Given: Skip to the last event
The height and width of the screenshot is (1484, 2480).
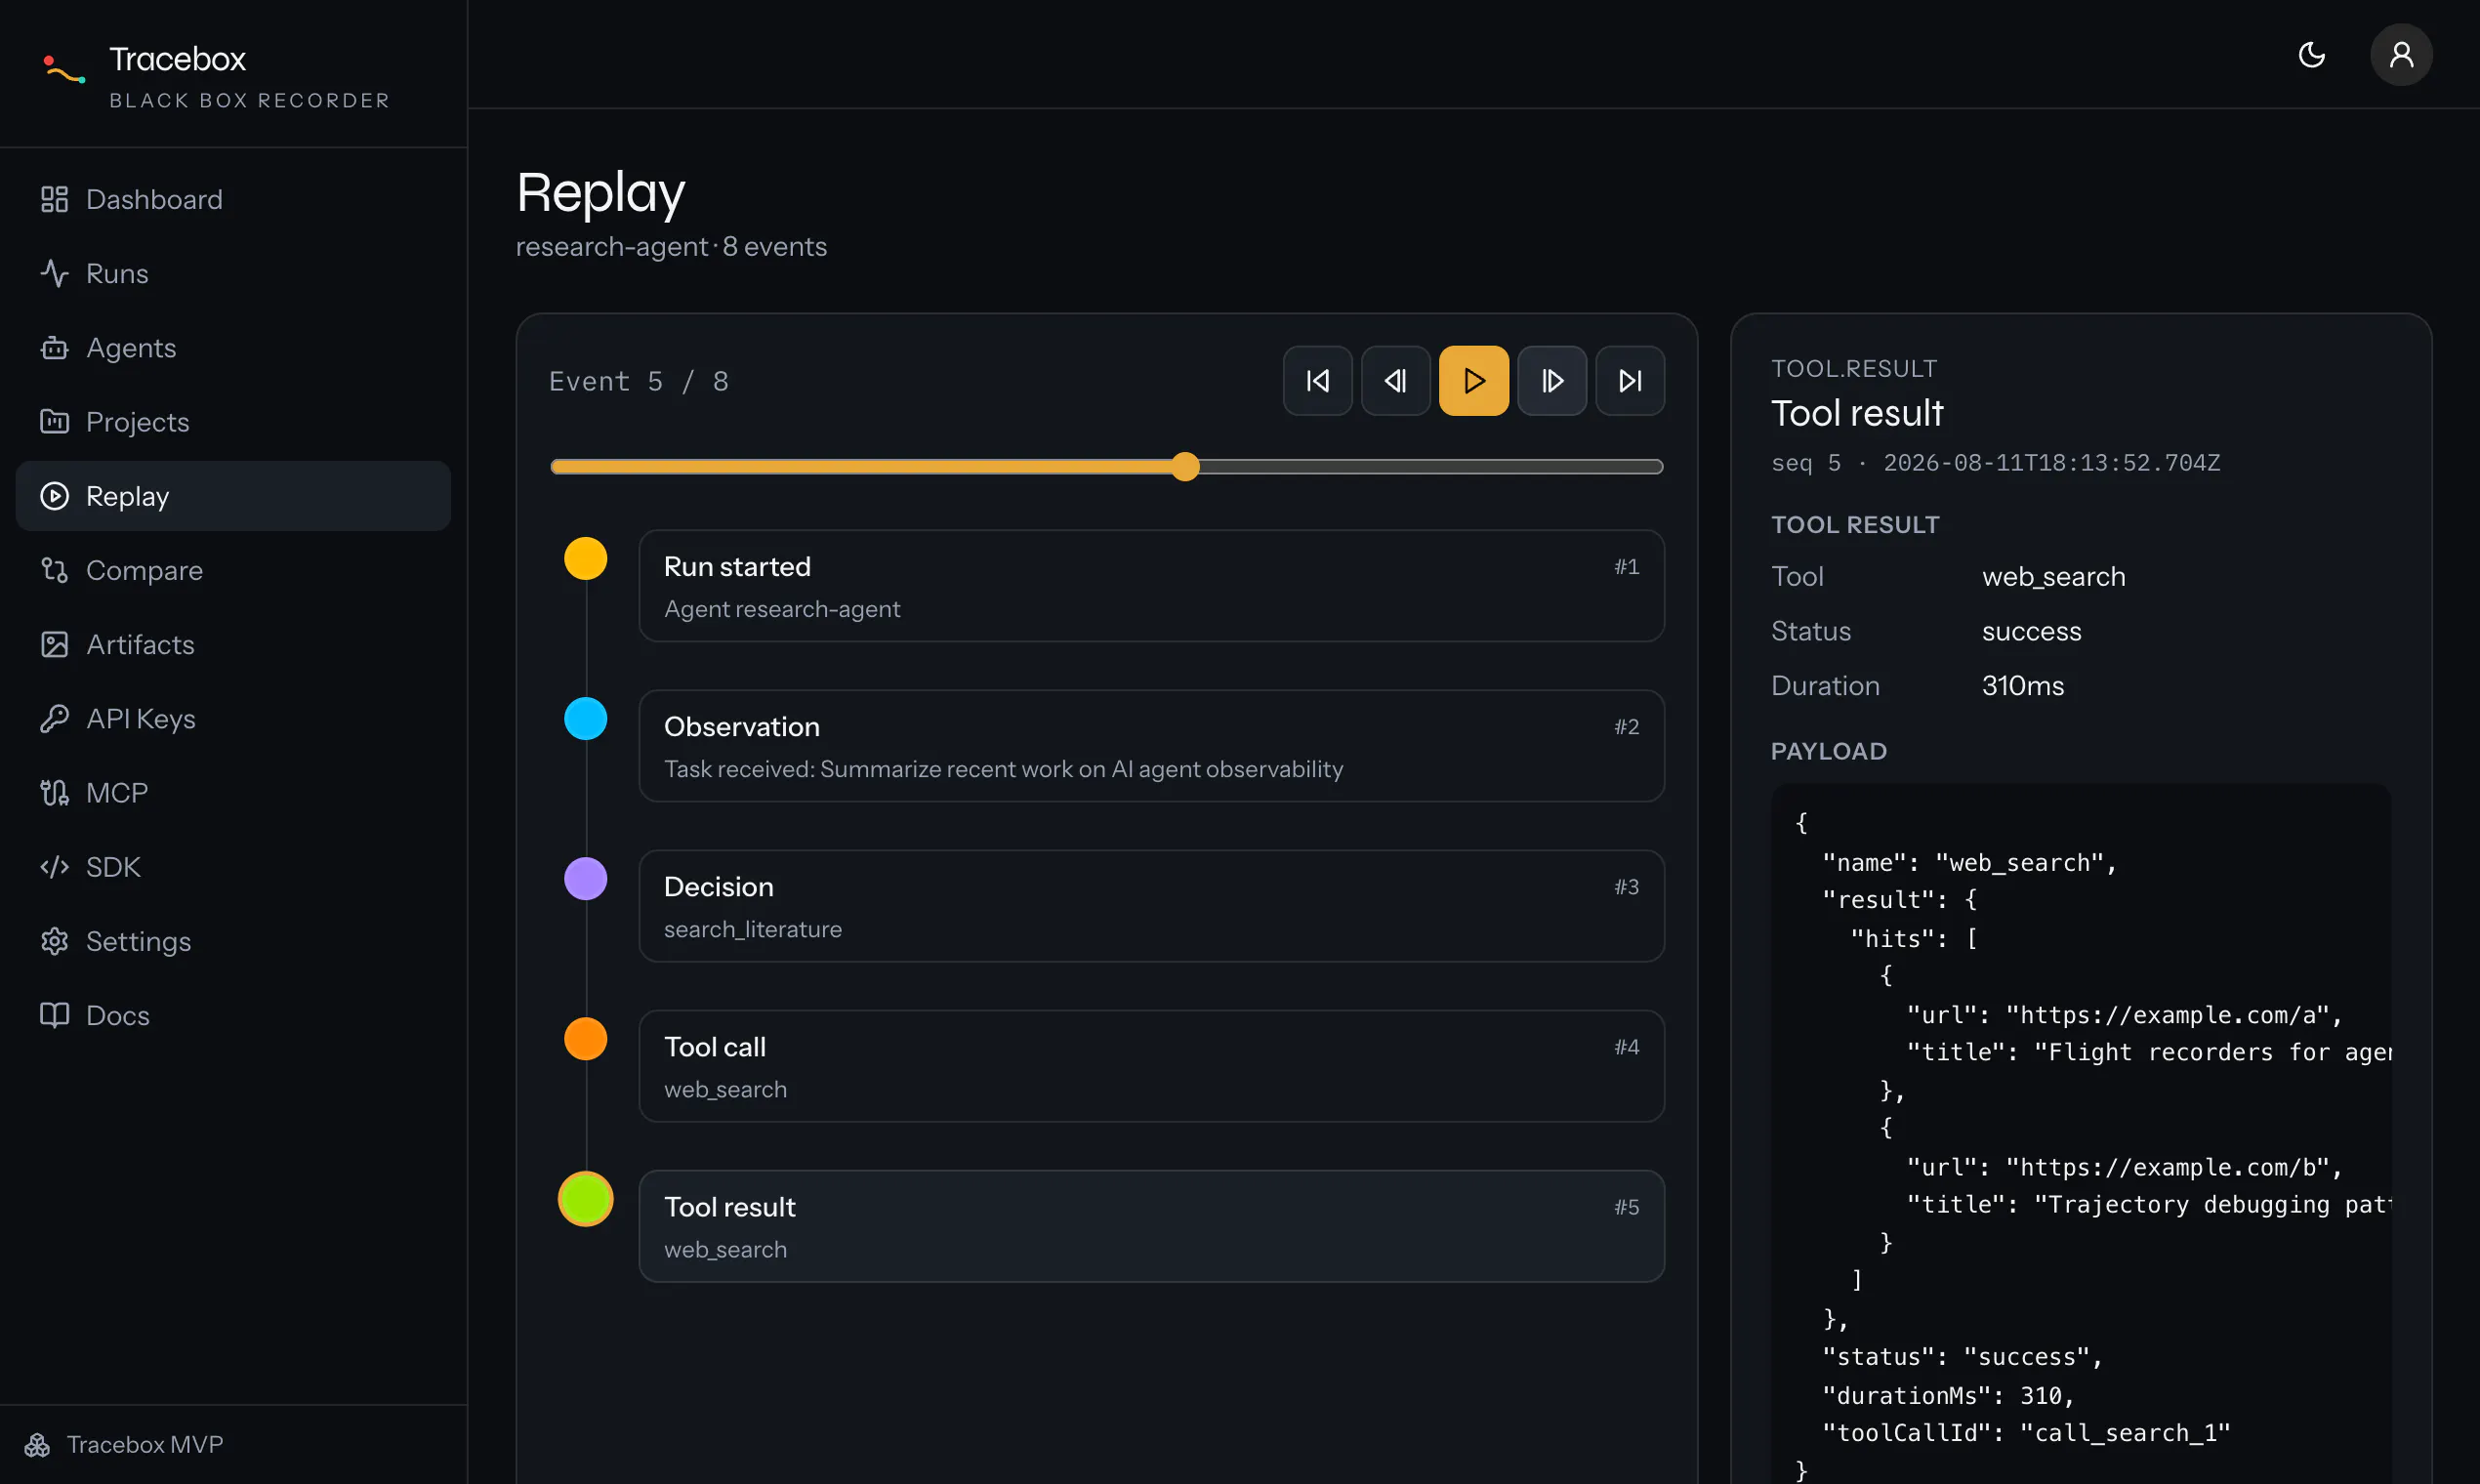Looking at the screenshot, I should (x=1629, y=380).
